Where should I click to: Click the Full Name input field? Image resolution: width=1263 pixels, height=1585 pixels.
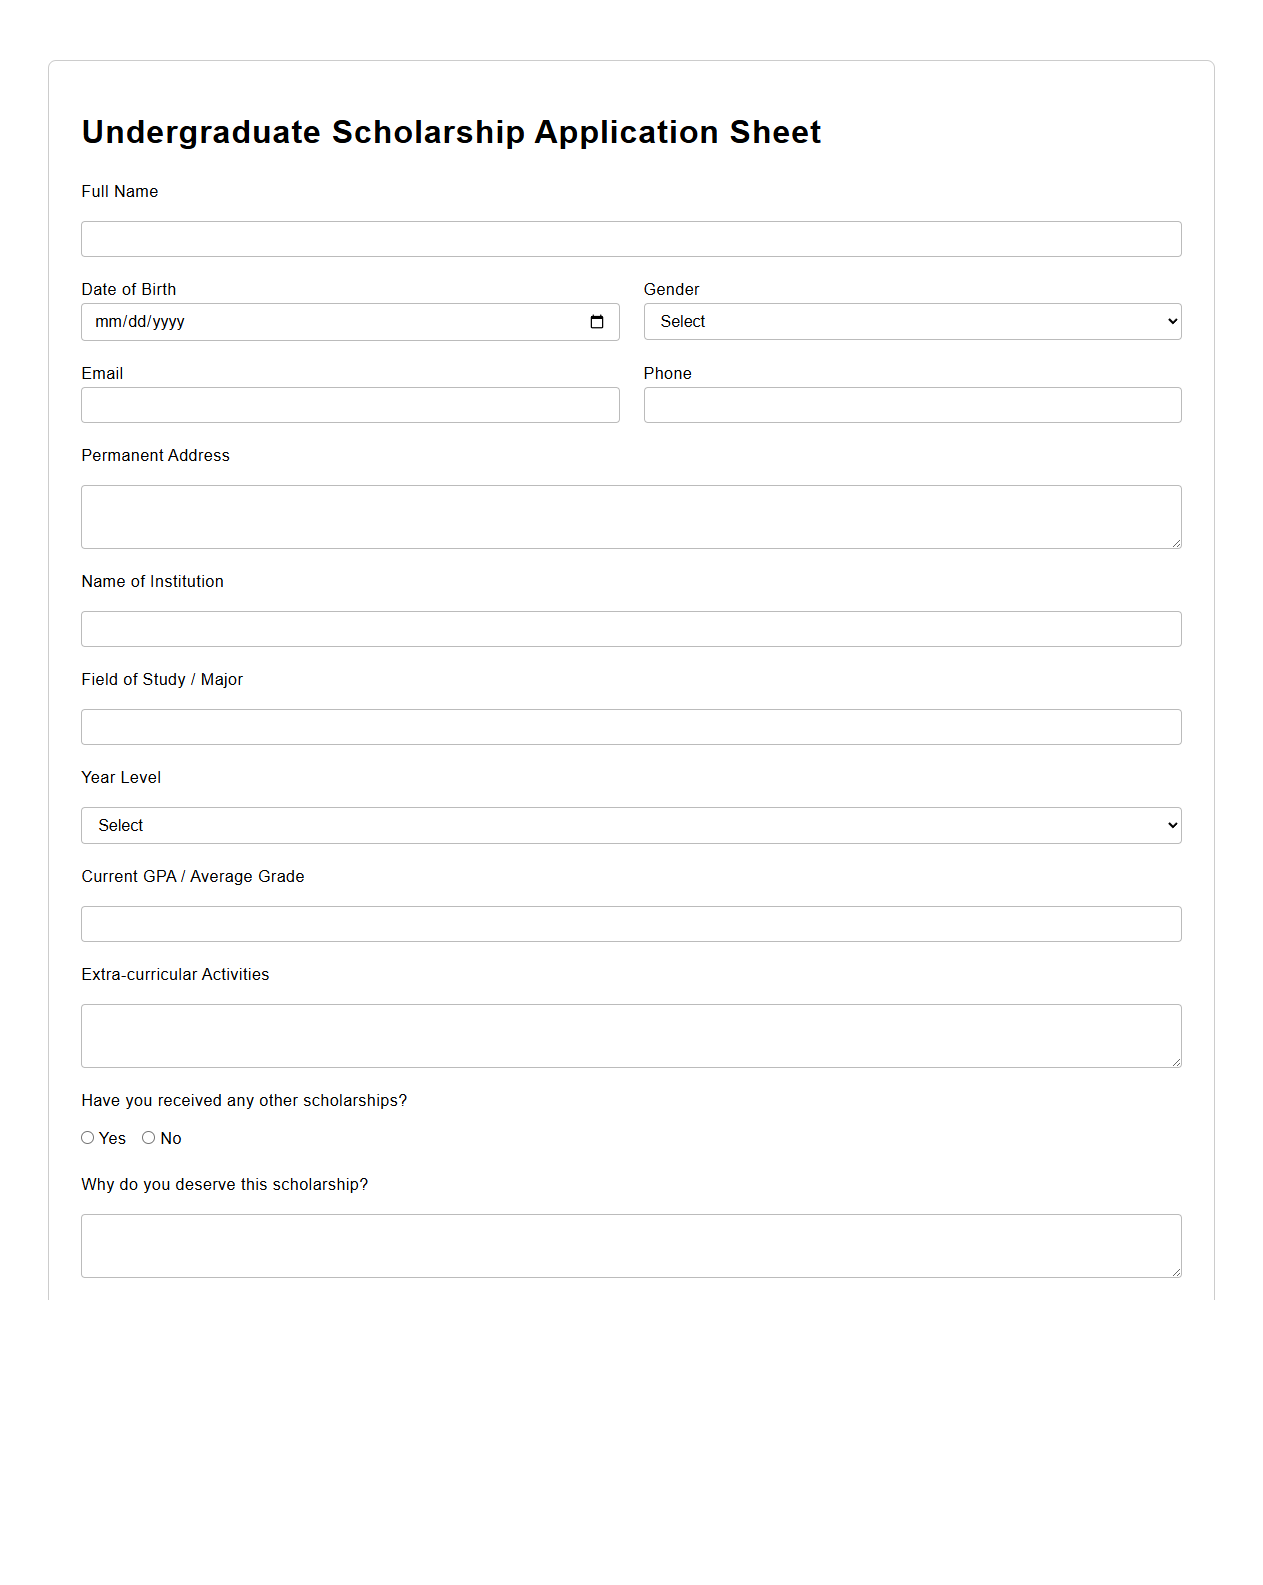pyautogui.click(x=631, y=238)
